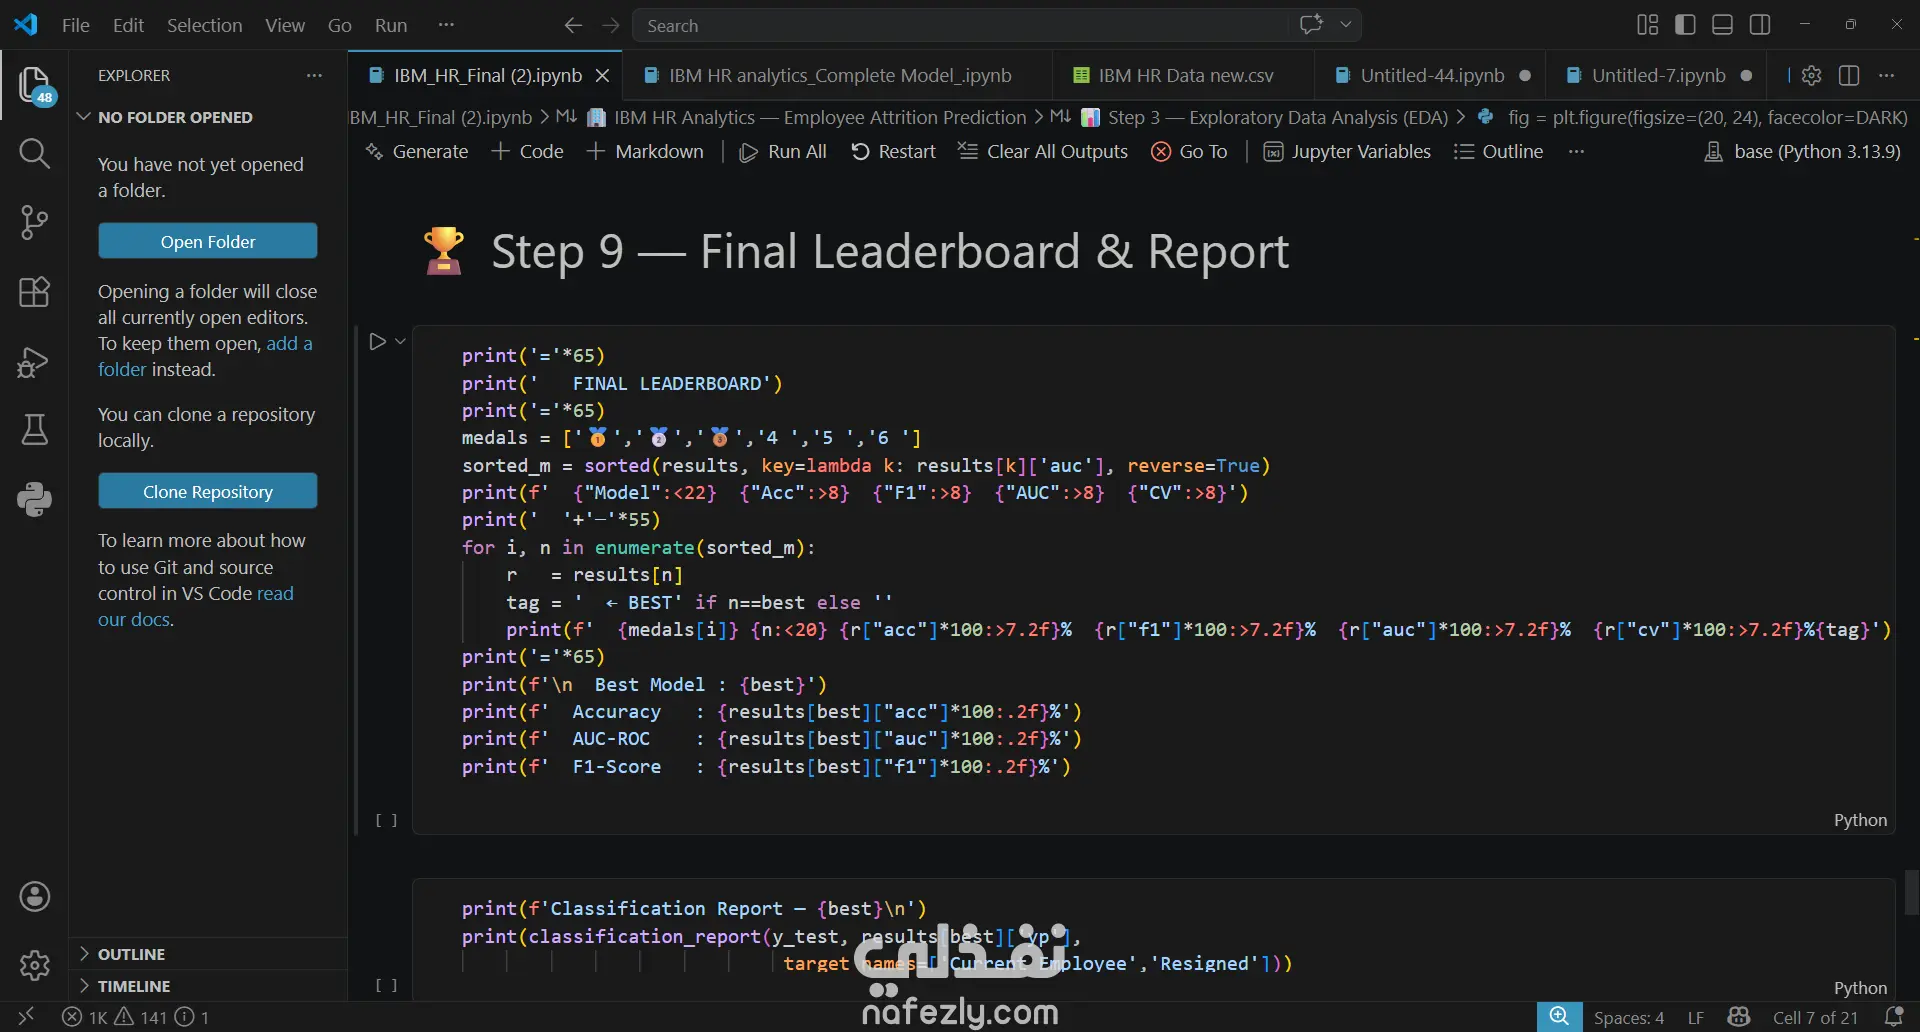Open the Search view in activity bar
Screen dimensions: 1920x1032
coord(34,154)
